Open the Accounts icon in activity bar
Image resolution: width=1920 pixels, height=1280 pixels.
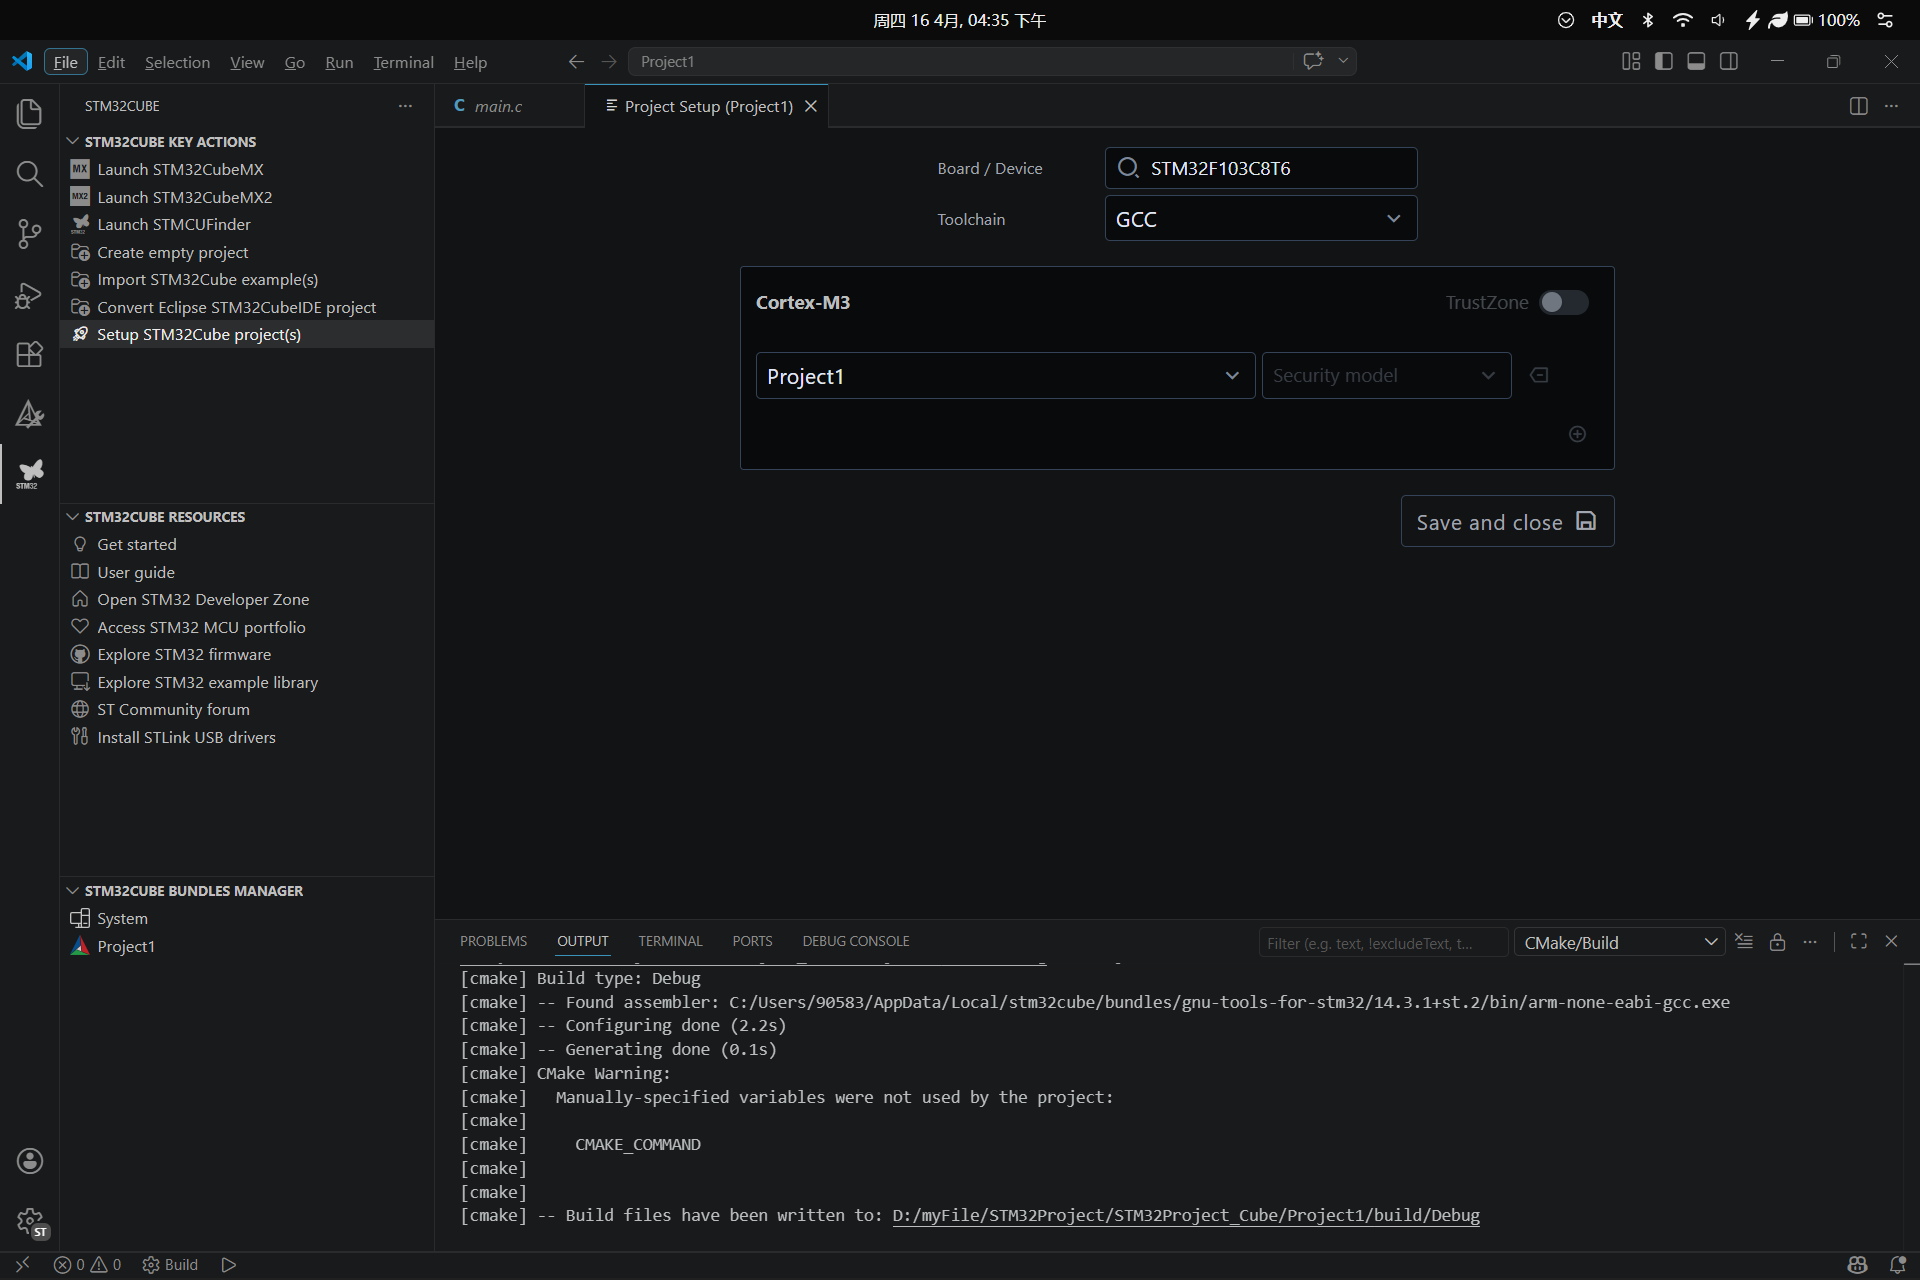click(x=29, y=1161)
